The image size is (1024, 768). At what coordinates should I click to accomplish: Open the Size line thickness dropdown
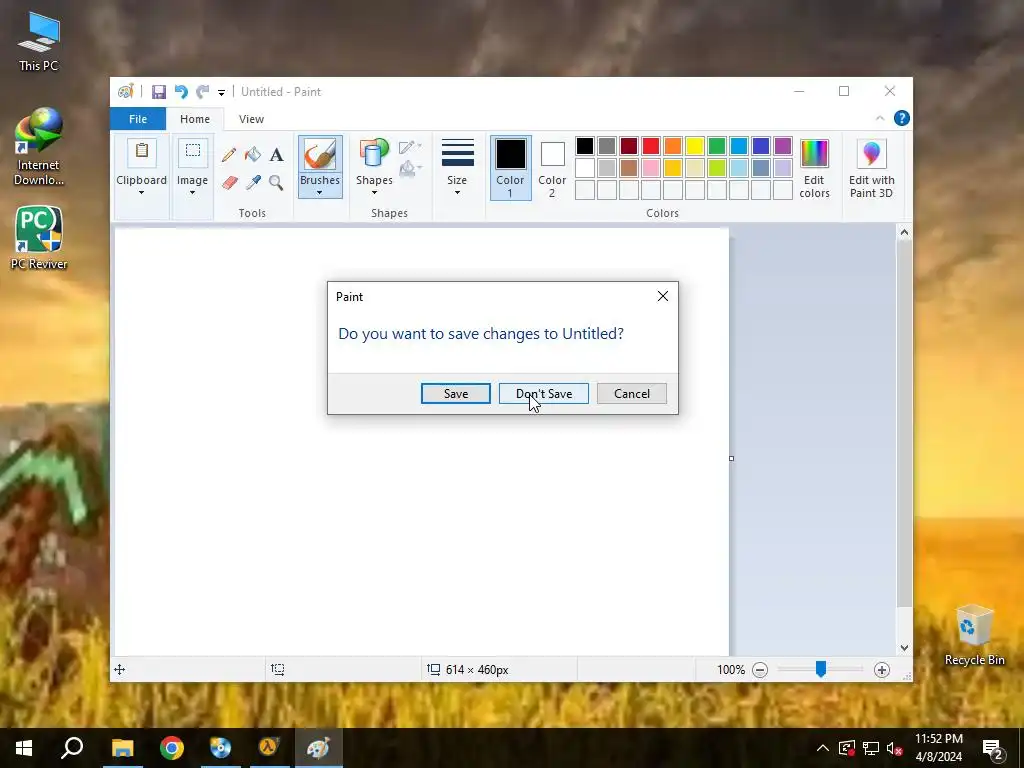pos(457,167)
